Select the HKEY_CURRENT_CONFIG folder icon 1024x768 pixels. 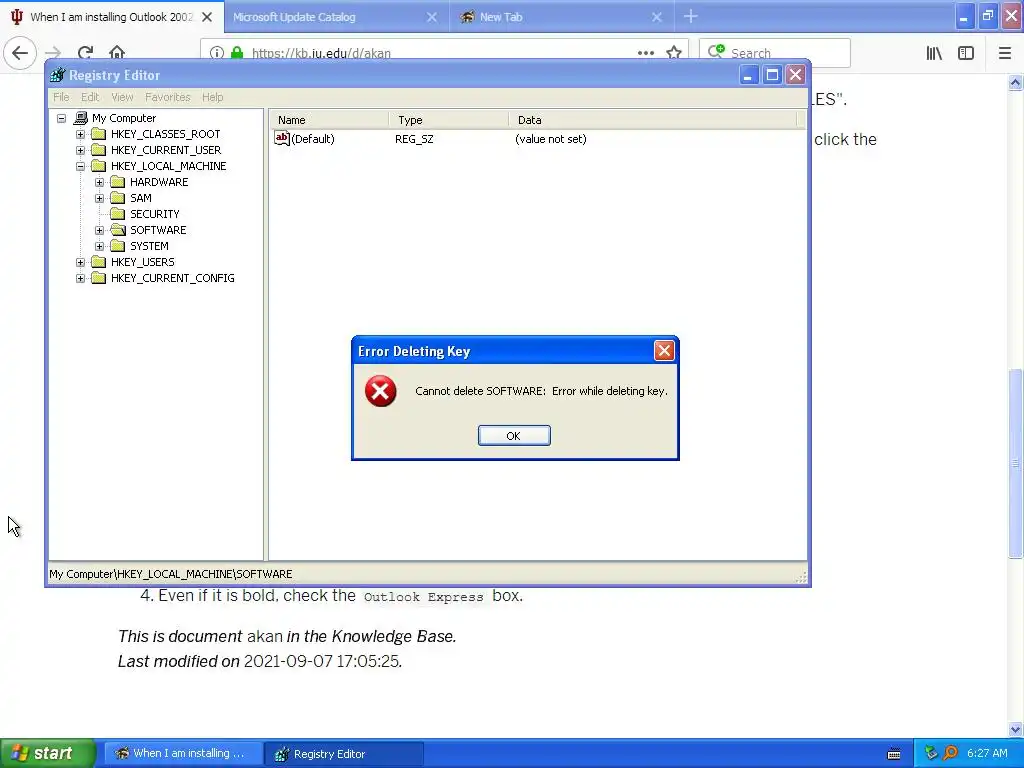(x=99, y=278)
